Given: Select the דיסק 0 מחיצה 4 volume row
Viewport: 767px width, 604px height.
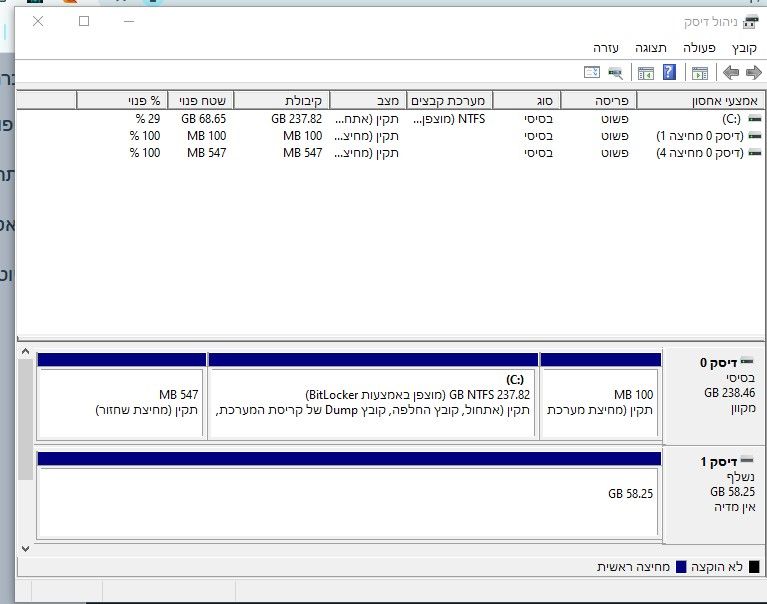Looking at the screenshot, I should (x=390, y=153).
